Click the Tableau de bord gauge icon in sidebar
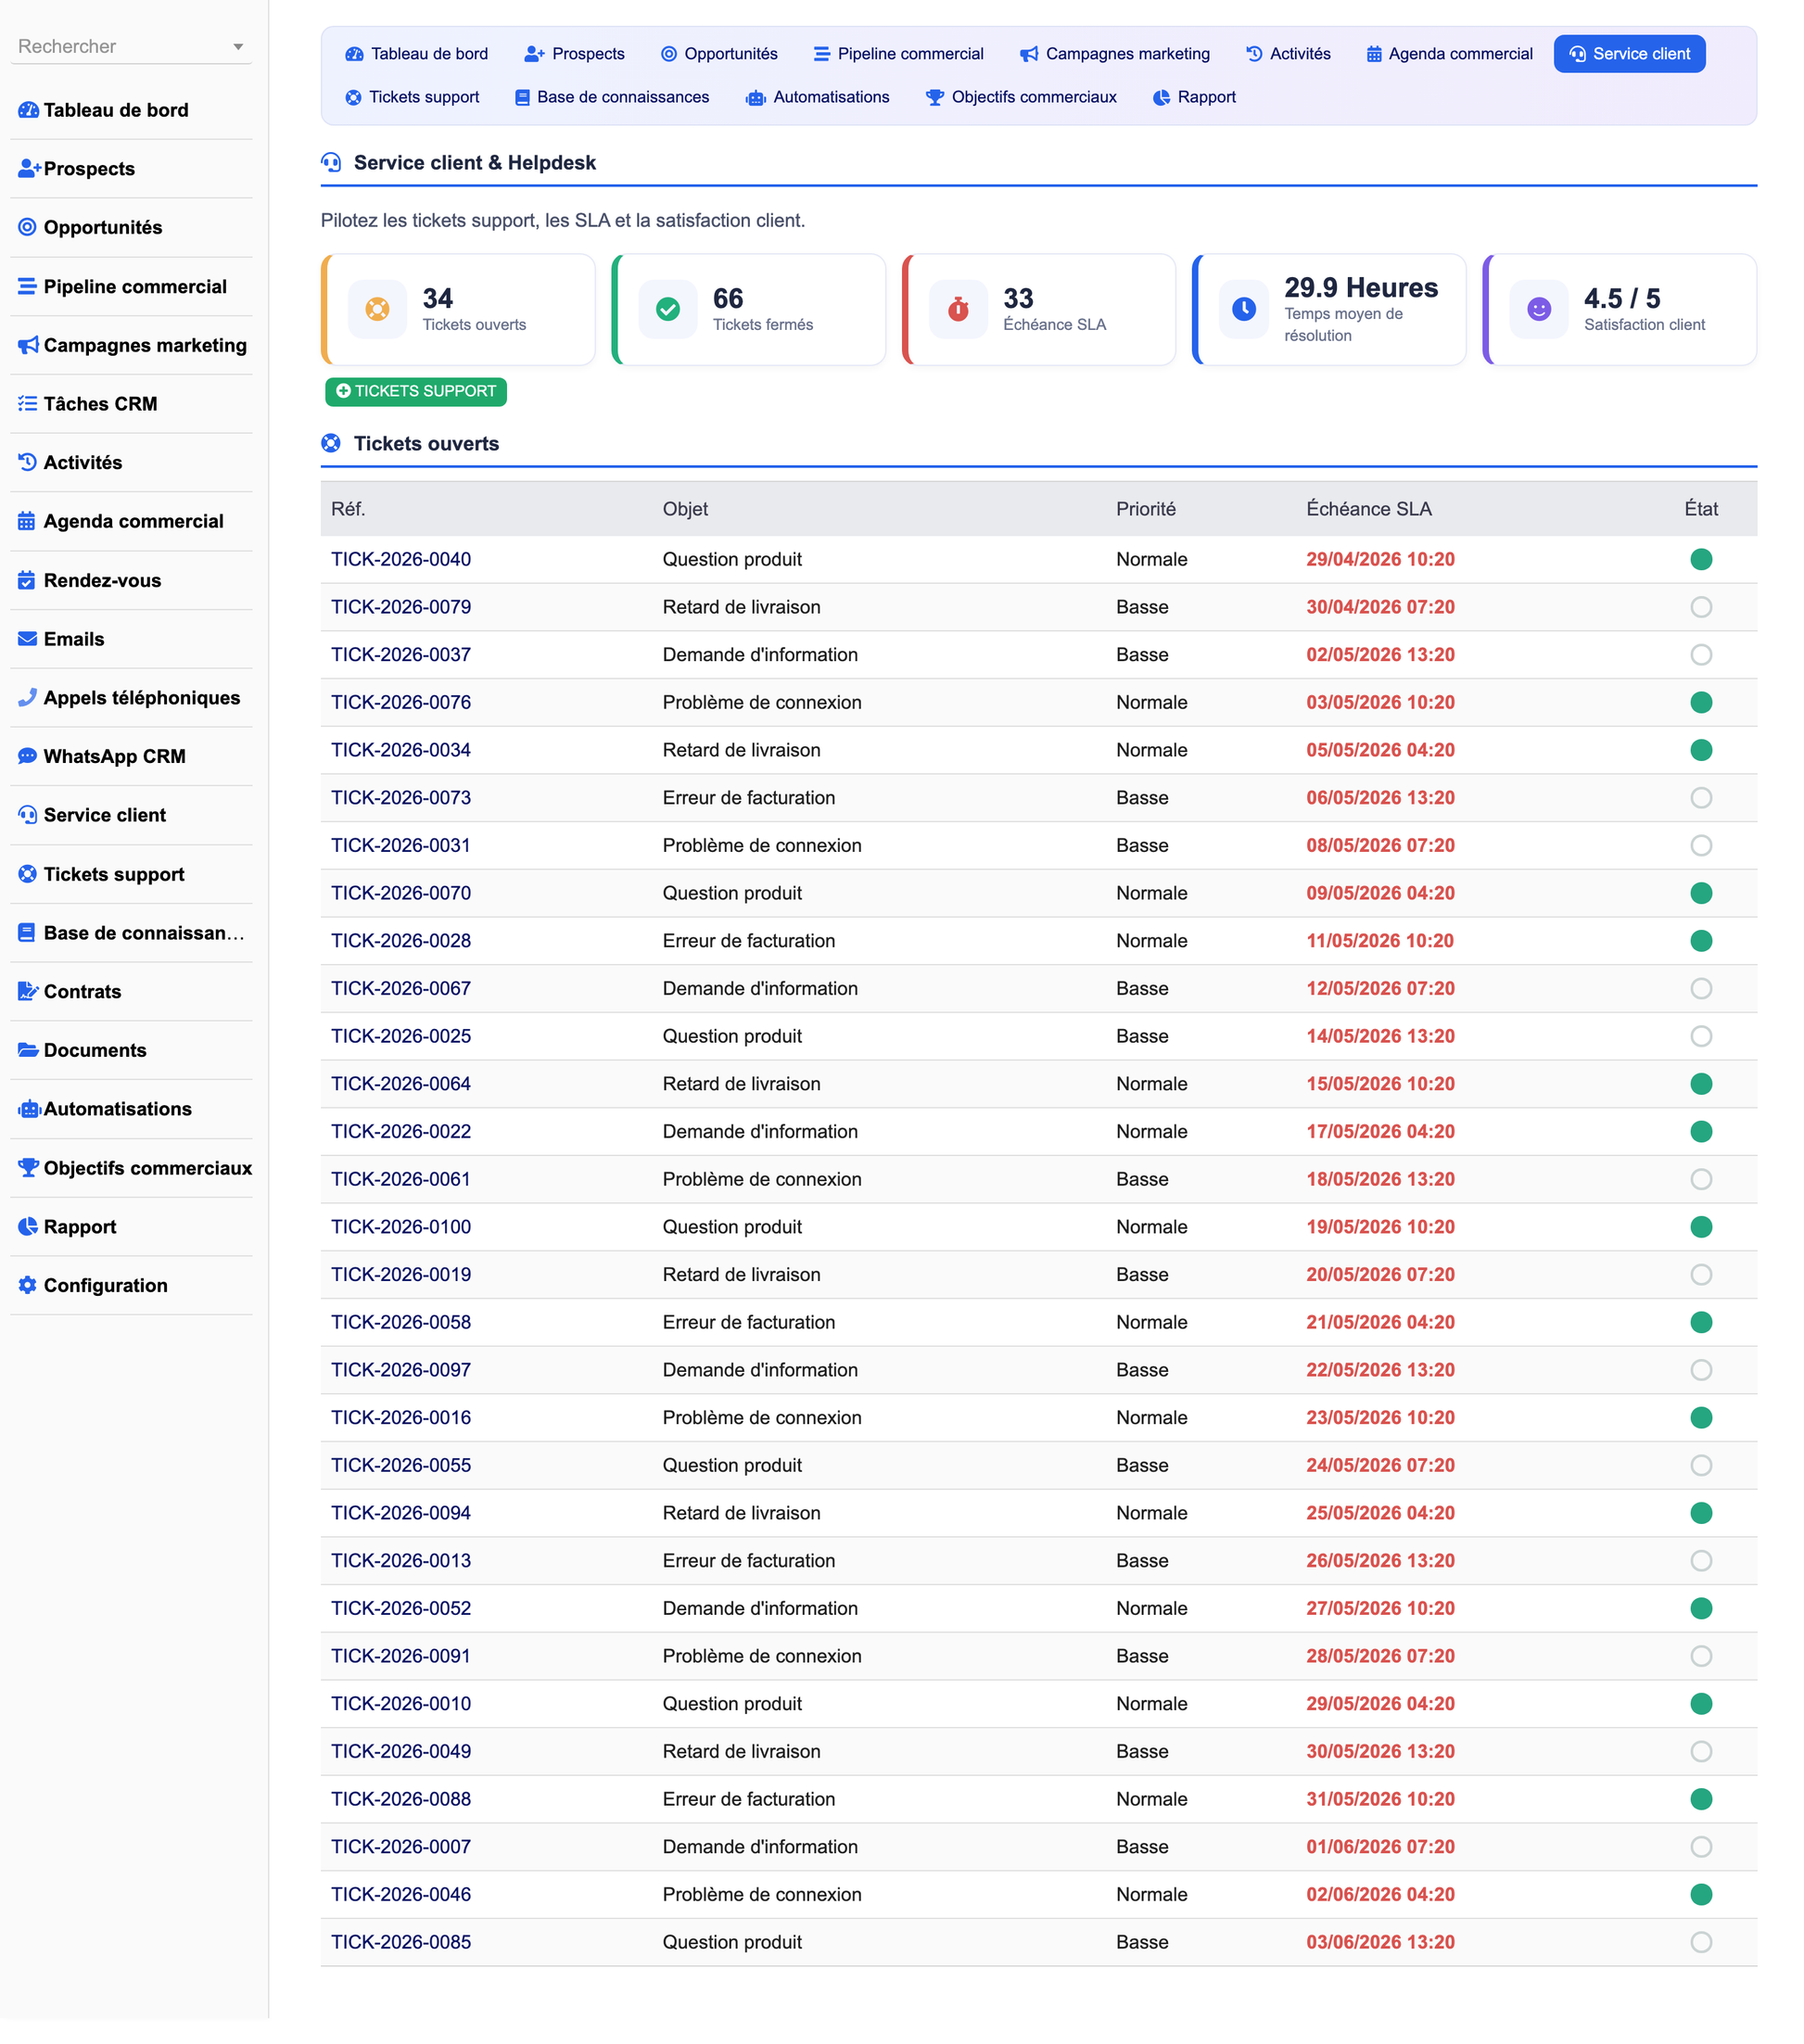The image size is (1804, 2044). [x=28, y=111]
